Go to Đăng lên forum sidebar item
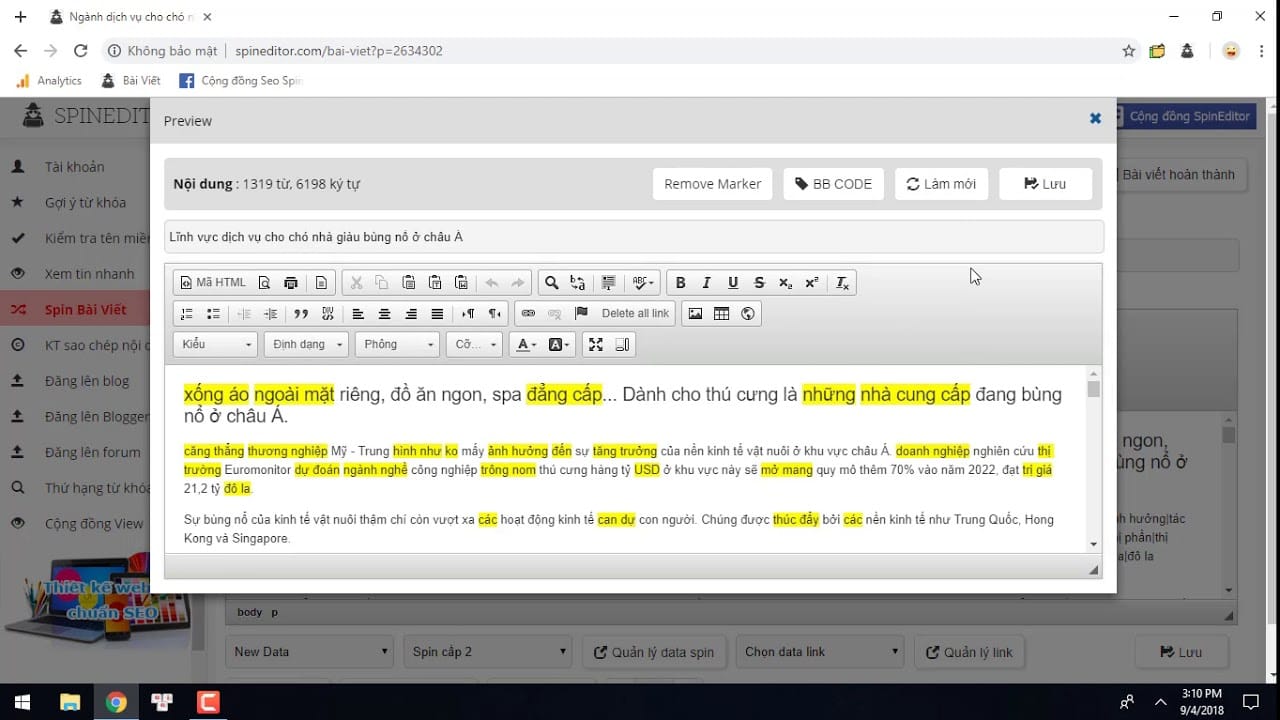 pos(93,452)
